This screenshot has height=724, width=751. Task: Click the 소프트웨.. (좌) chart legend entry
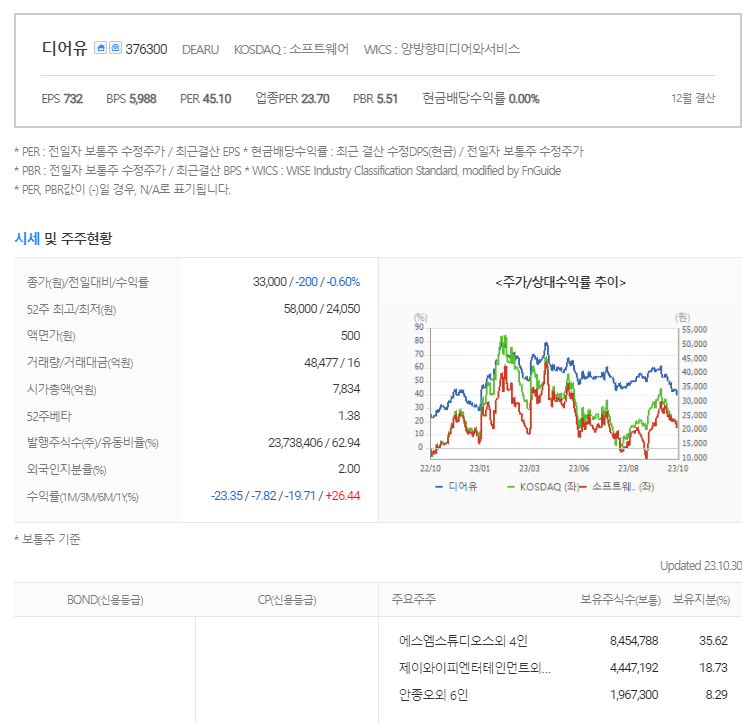(618, 486)
